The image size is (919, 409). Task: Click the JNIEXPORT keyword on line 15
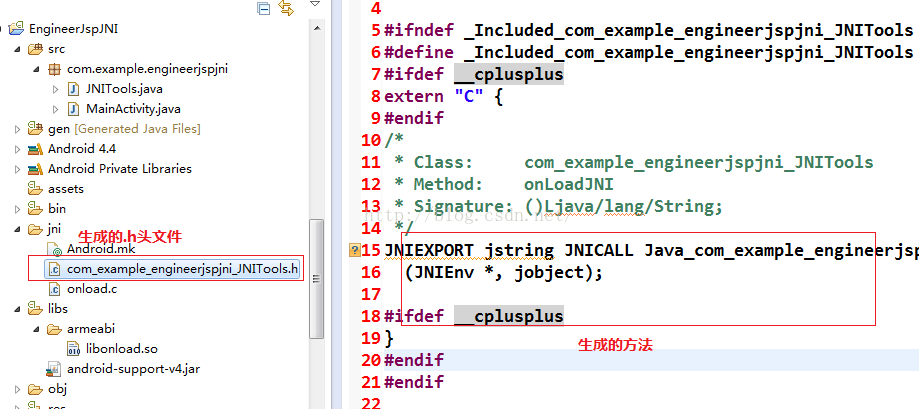pyautogui.click(x=428, y=251)
